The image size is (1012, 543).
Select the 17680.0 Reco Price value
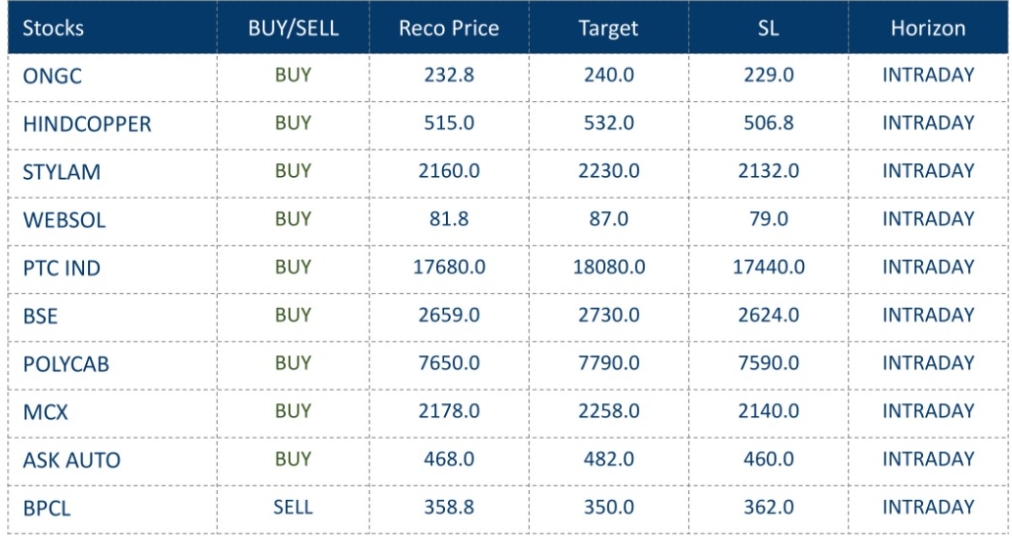coord(449,267)
